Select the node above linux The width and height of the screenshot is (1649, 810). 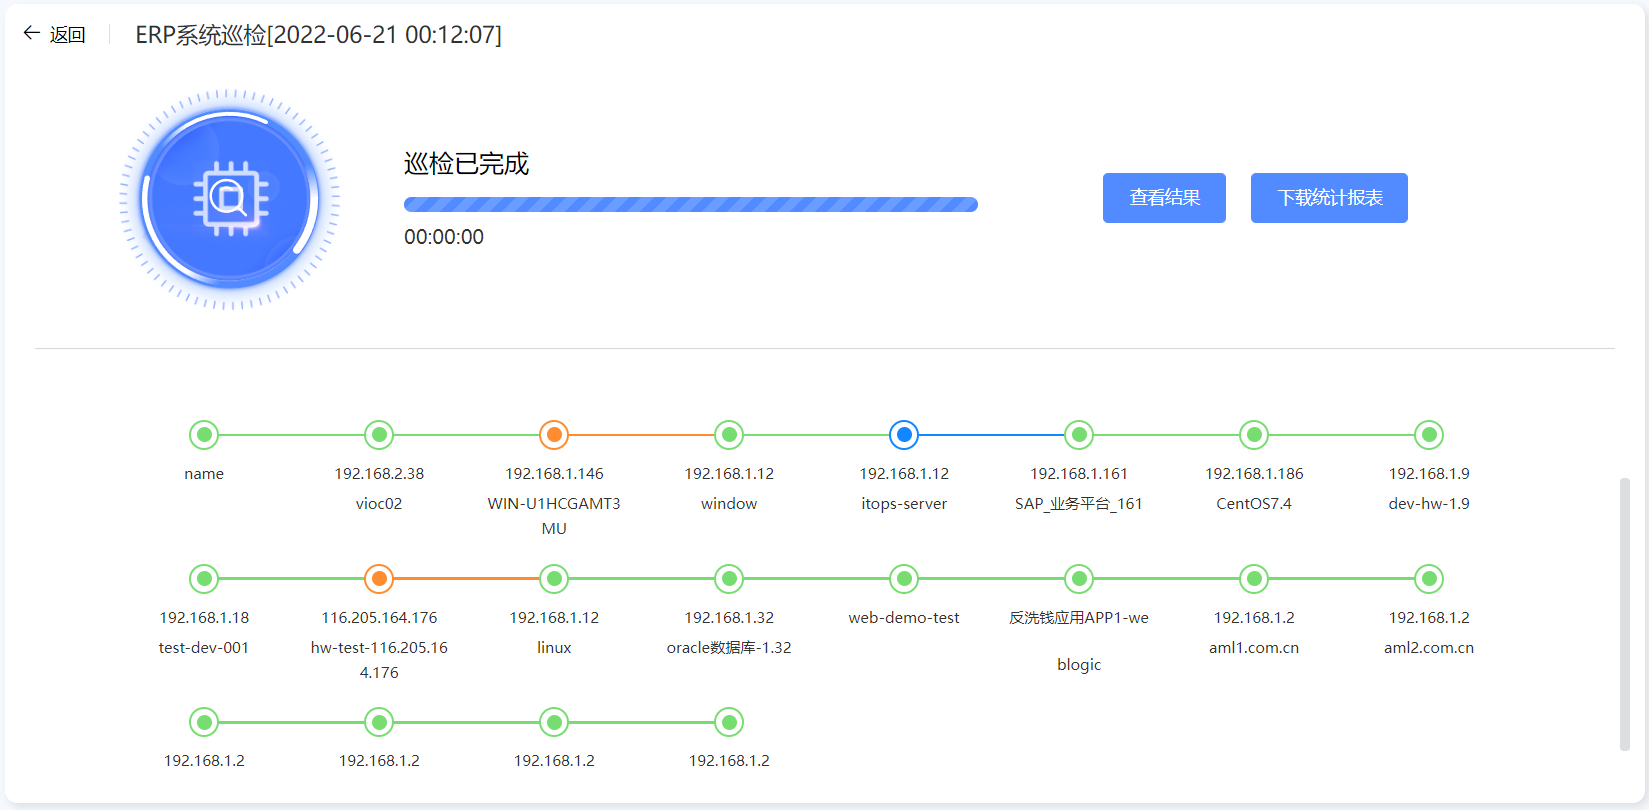(x=554, y=579)
